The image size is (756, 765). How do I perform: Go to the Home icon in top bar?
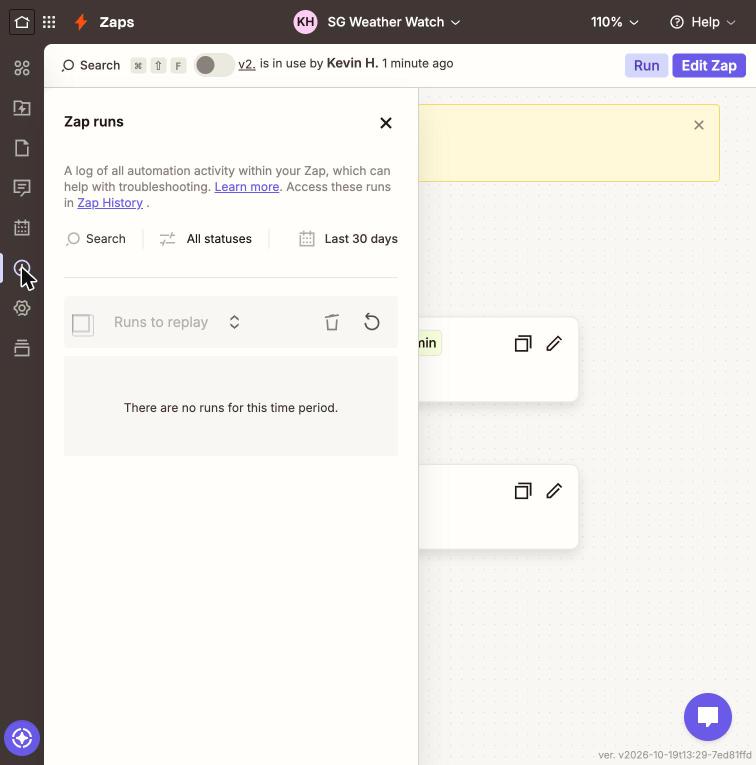22,22
